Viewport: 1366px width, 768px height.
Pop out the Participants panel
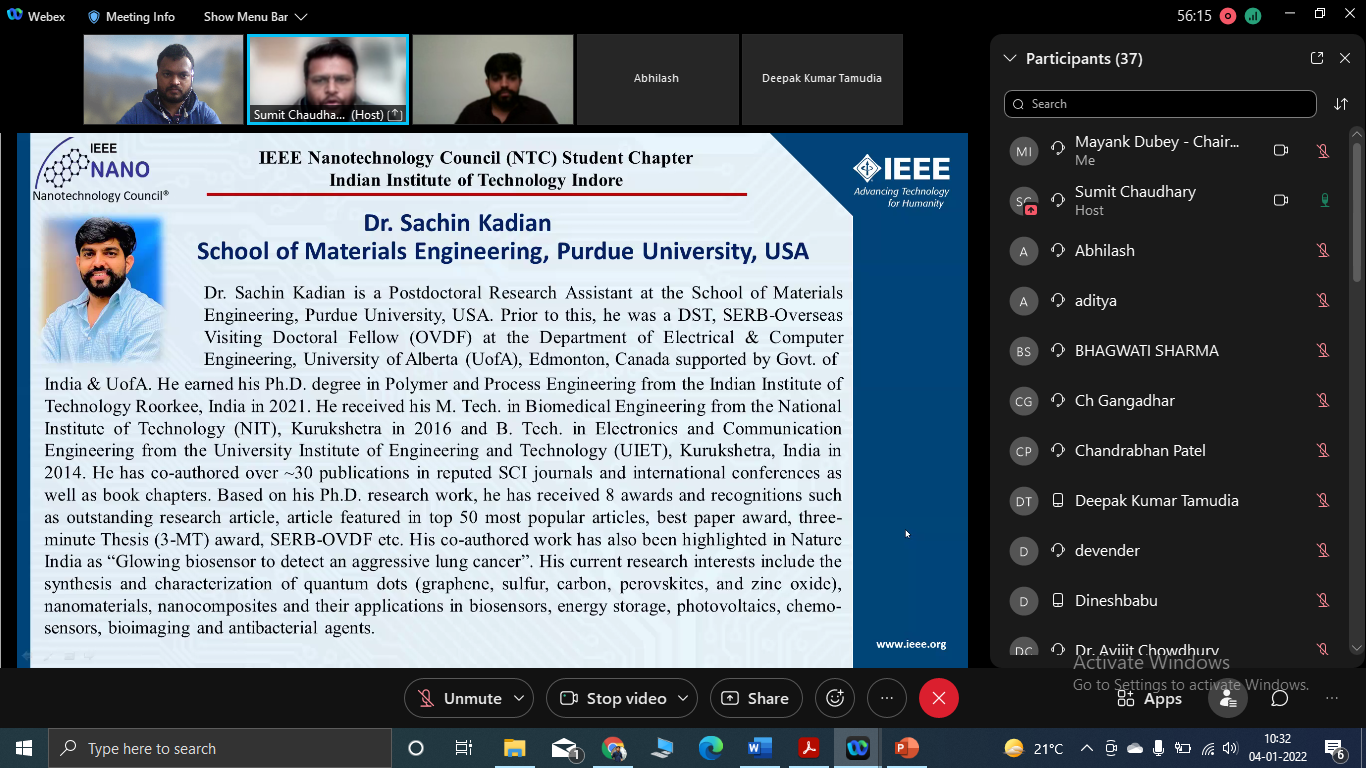pyautogui.click(x=1317, y=58)
